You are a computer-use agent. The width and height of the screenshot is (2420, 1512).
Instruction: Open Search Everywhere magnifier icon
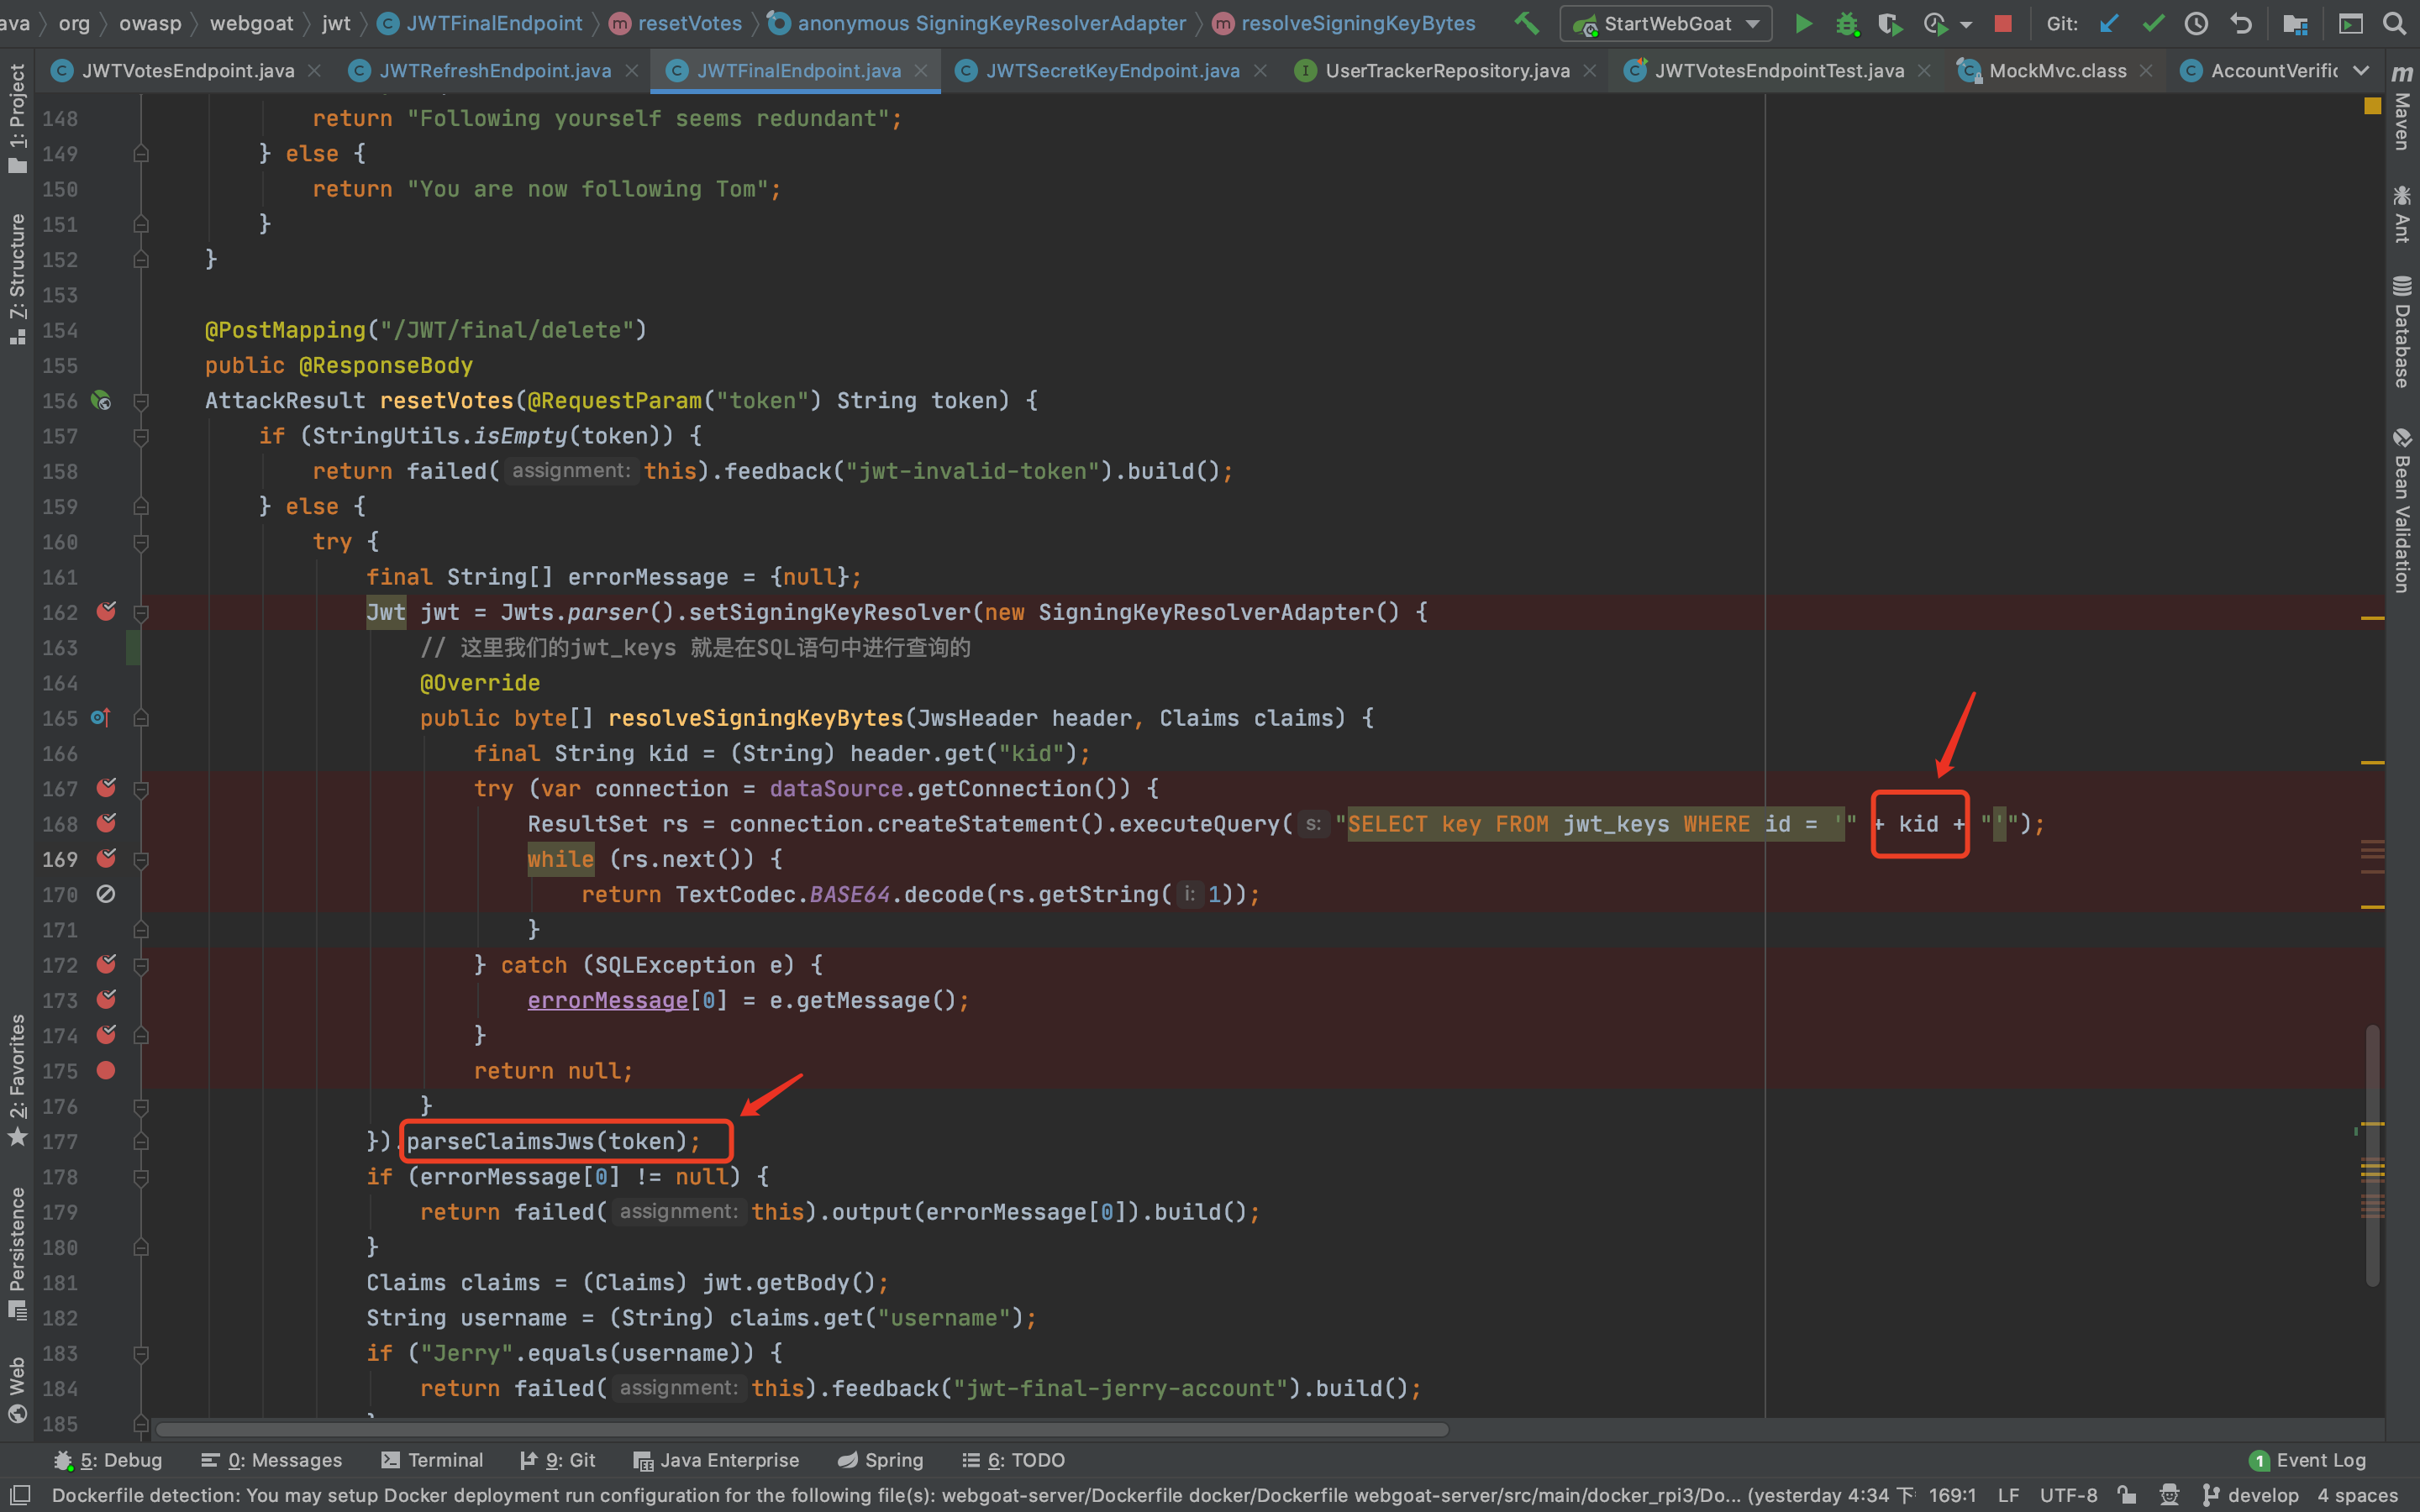coord(2394,23)
